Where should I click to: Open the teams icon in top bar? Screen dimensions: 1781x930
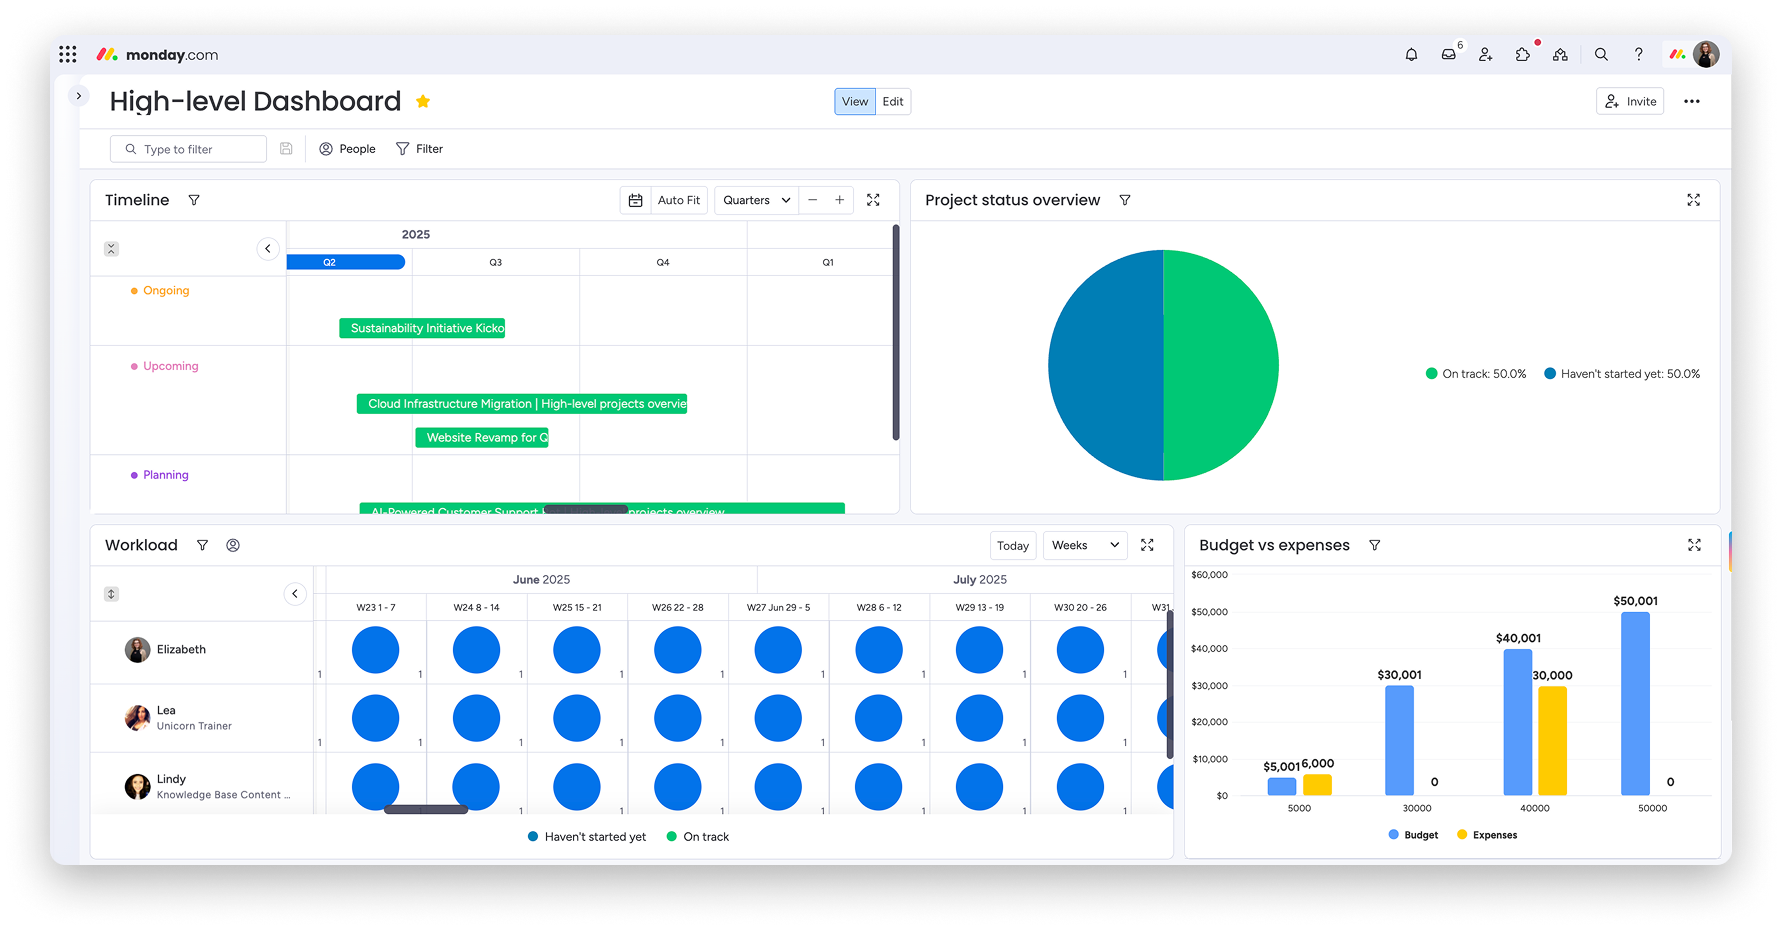pos(1560,54)
